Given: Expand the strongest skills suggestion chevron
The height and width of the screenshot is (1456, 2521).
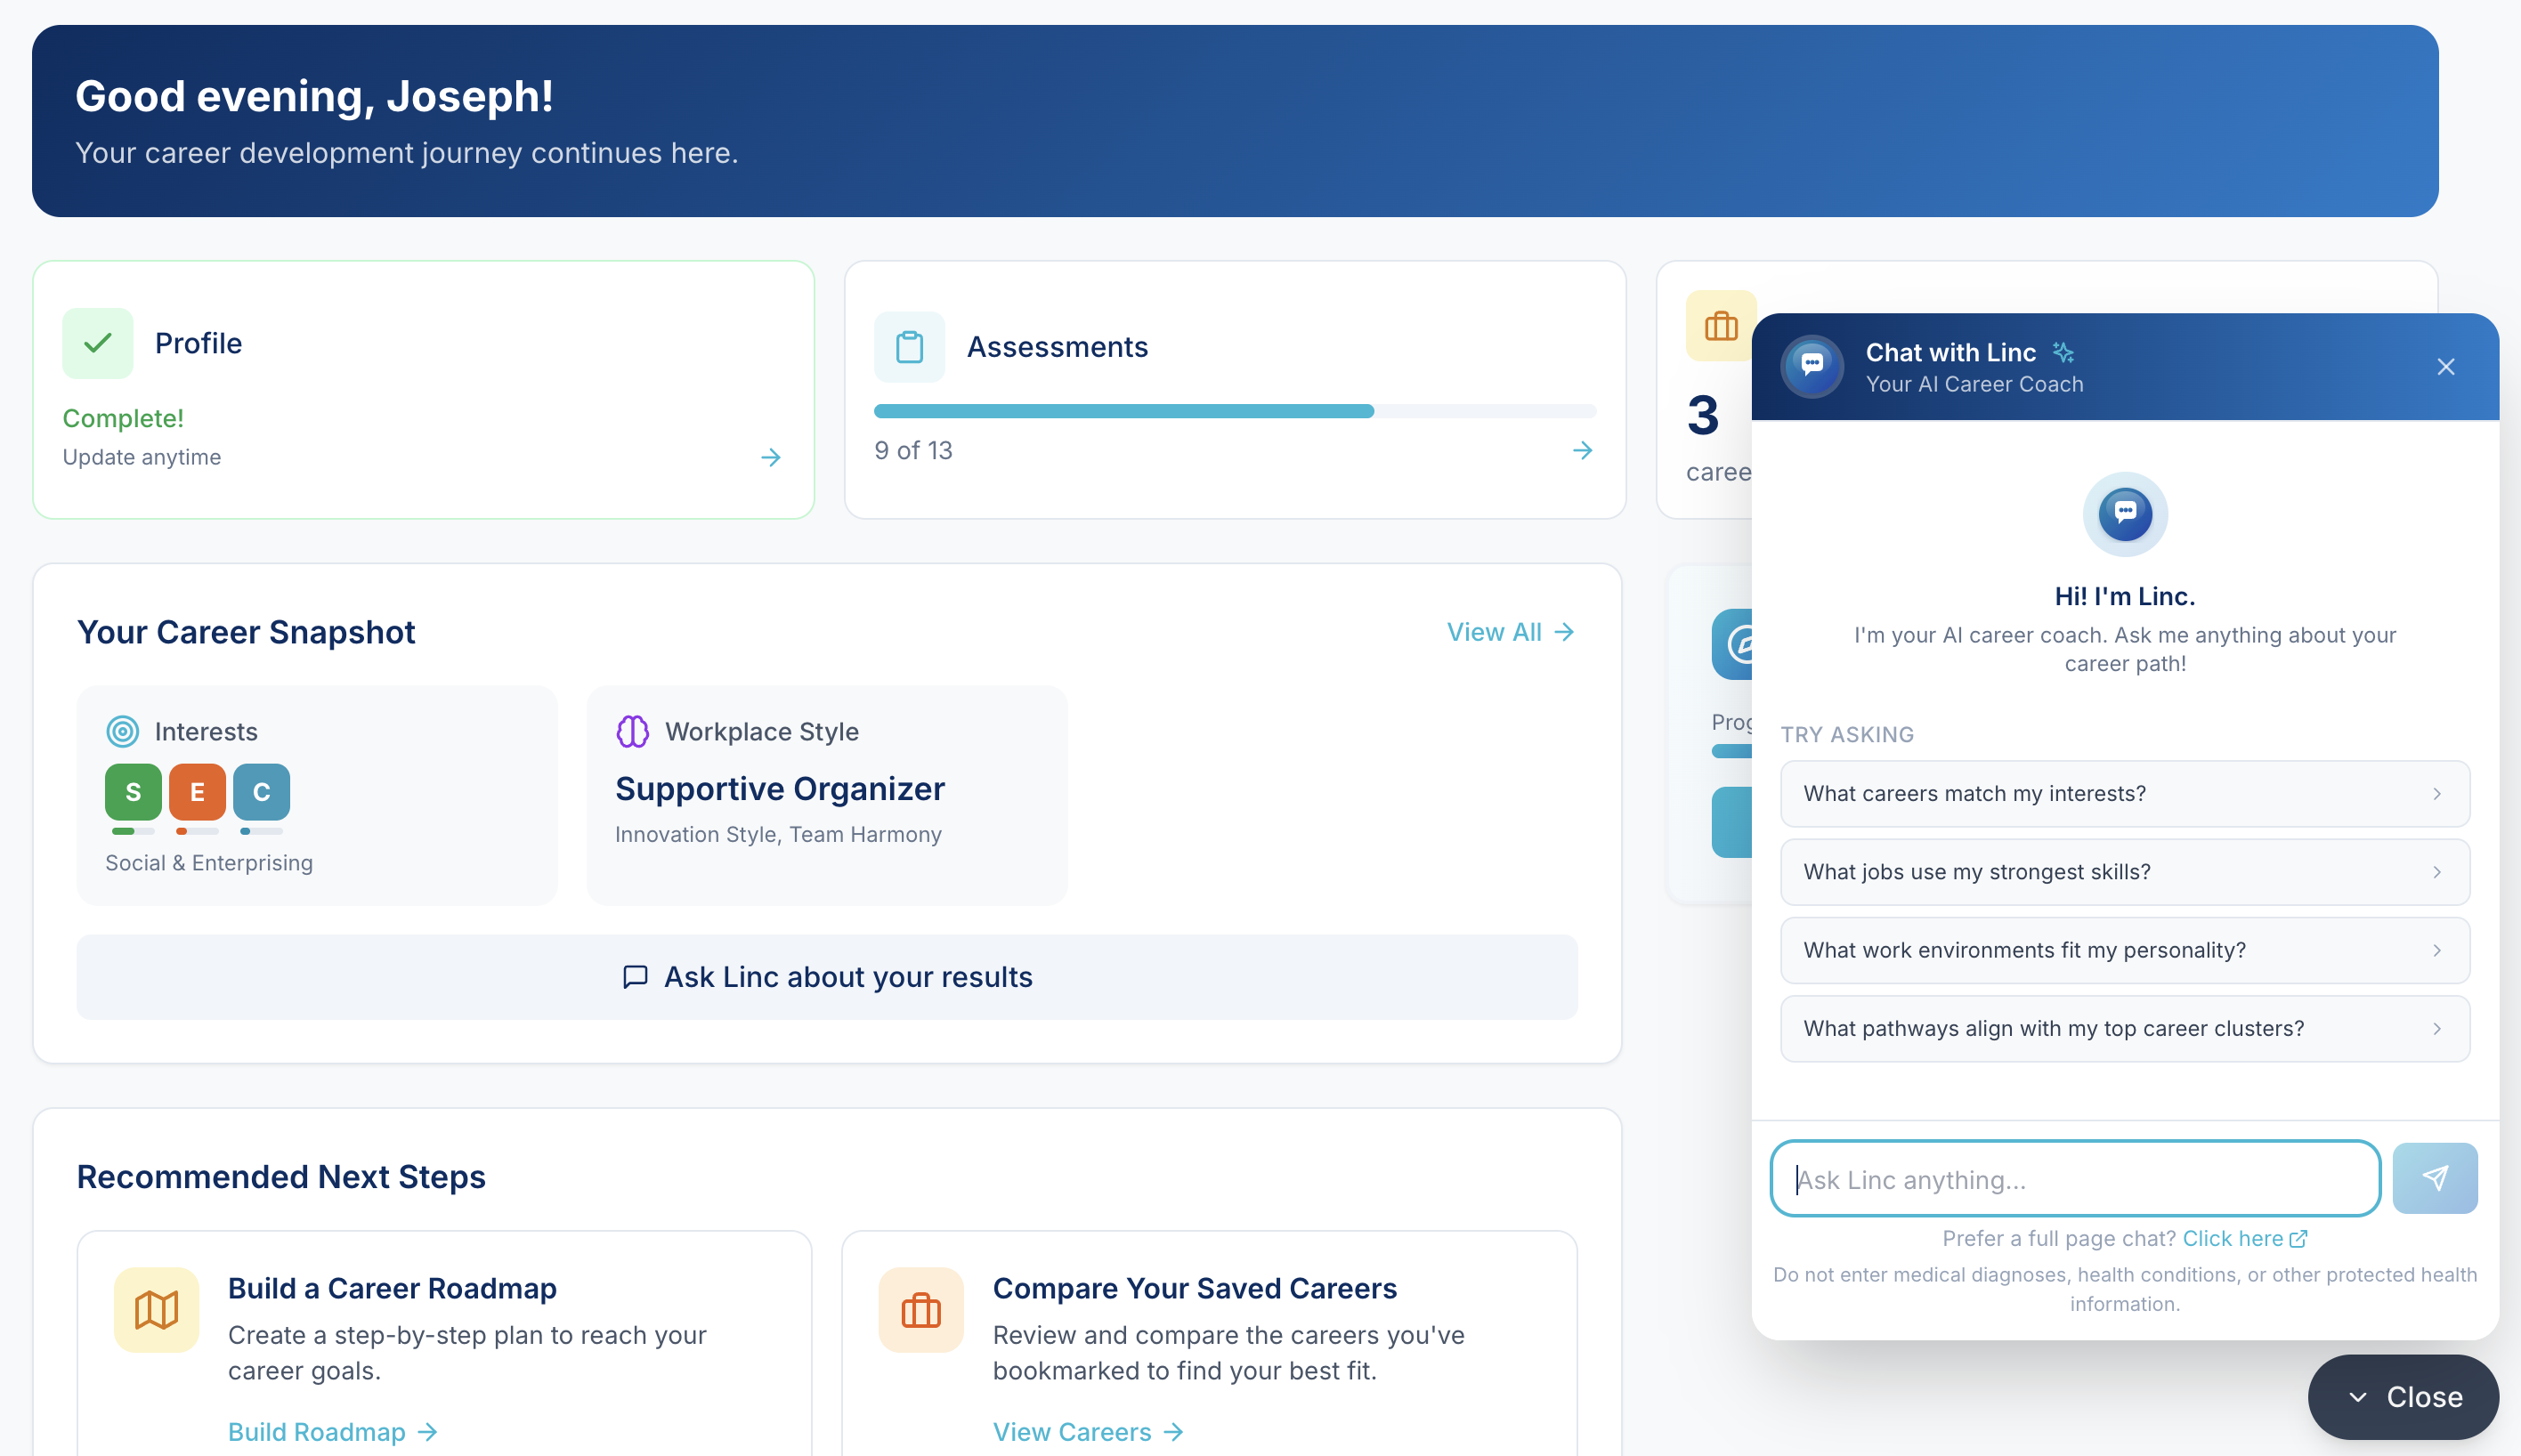Looking at the screenshot, I should (2437, 871).
